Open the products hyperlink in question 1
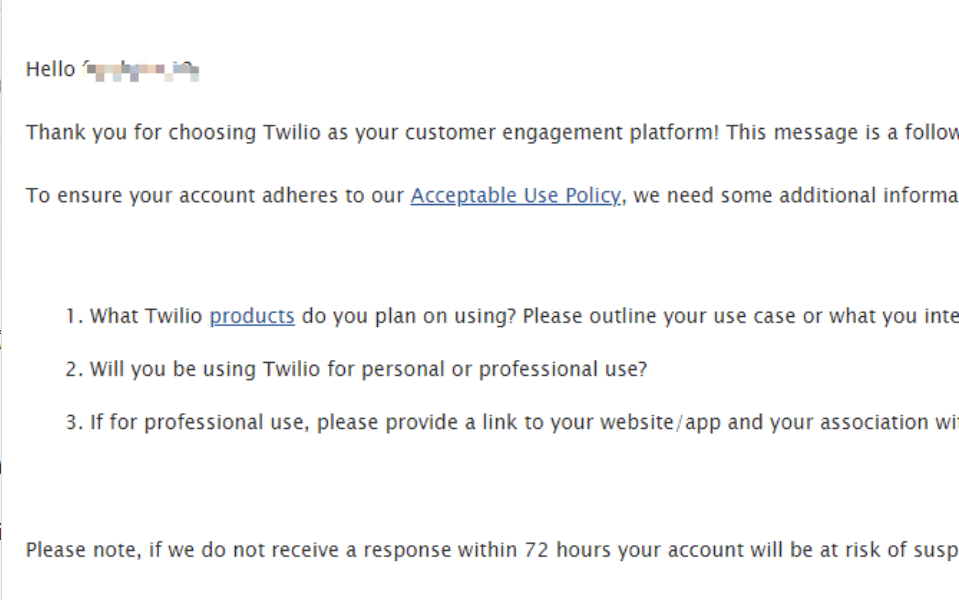959x600 pixels. [x=252, y=317]
